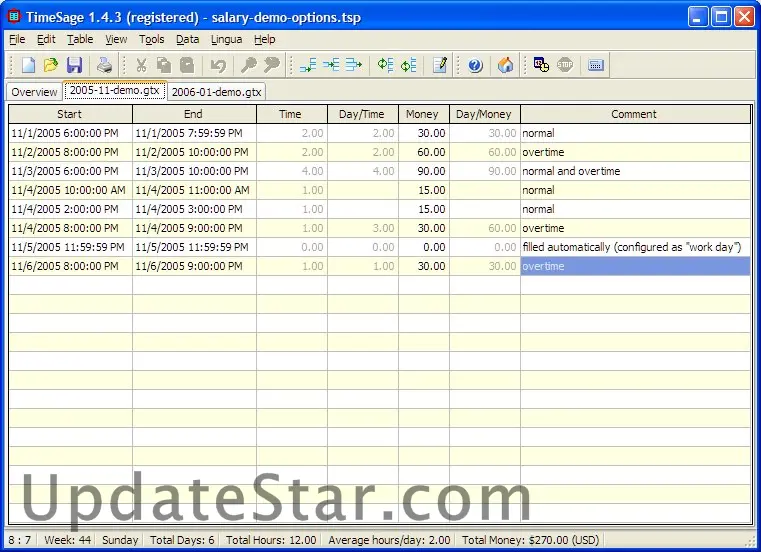Click the Money cell showing 90.00
The width and height of the screenshot is (761, 552).
(x=423, y=171)
